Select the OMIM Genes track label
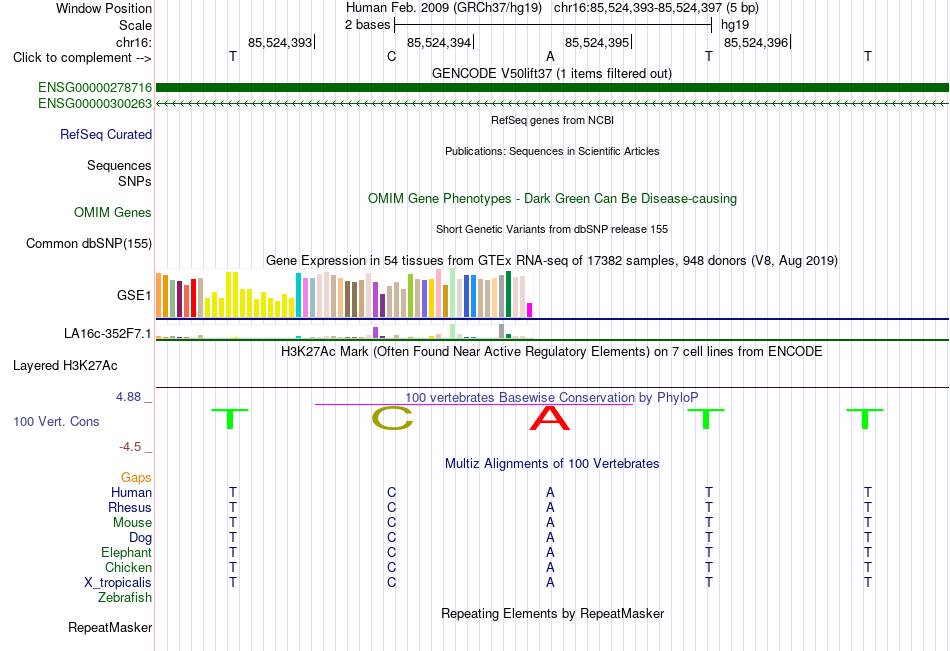Viewport: 950px width, 651px height. point(113,212)
